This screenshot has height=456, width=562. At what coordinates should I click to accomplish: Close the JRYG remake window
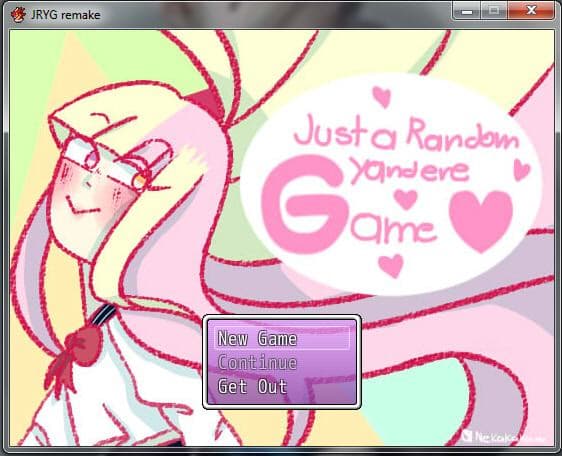[x=531, y=11]
